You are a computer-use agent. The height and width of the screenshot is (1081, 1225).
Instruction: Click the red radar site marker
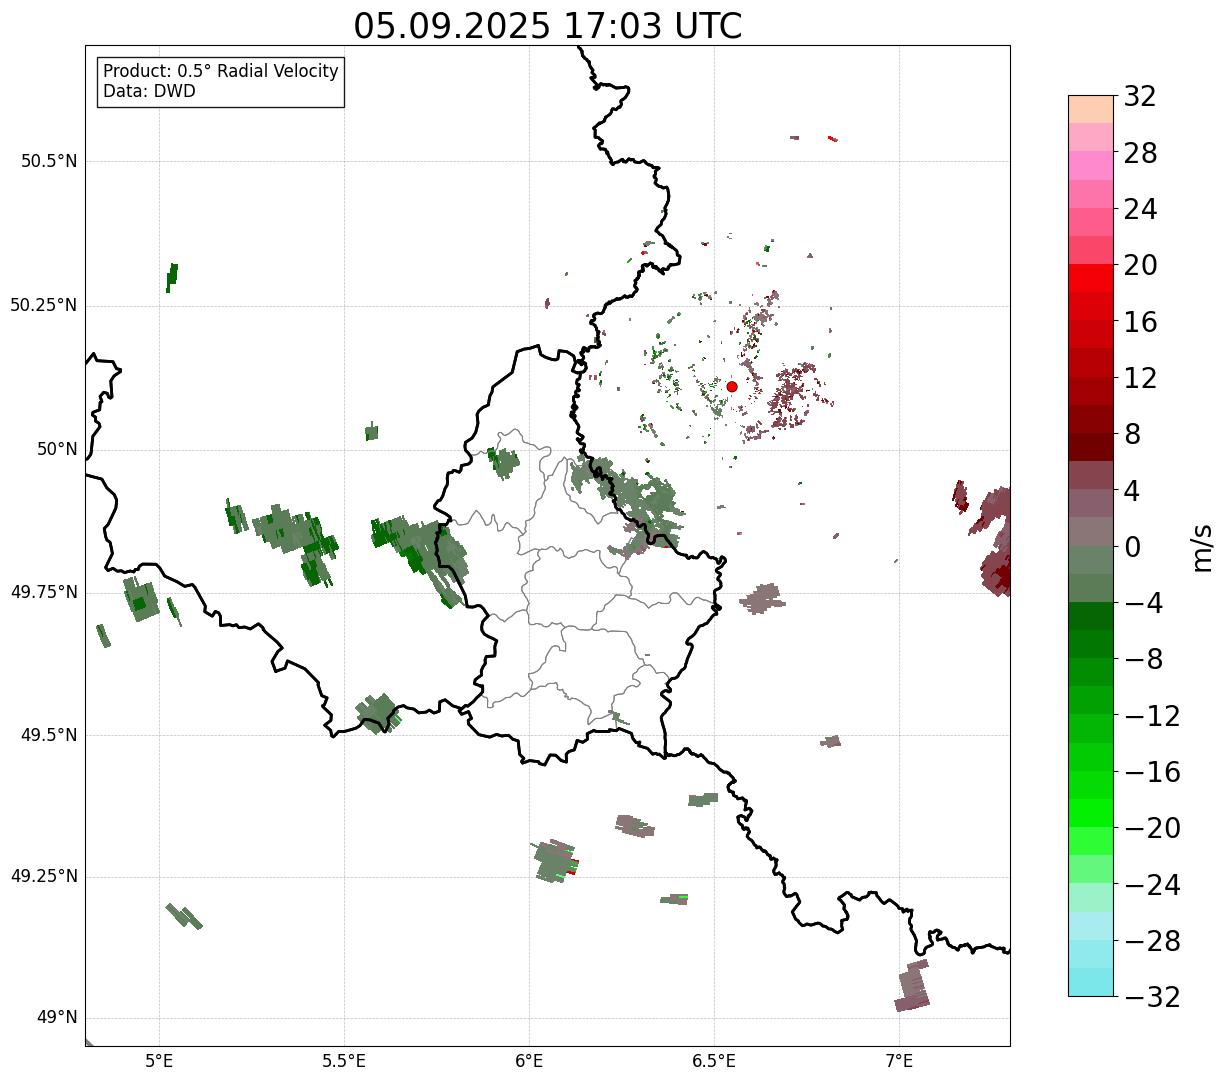(x=732, y=386)
